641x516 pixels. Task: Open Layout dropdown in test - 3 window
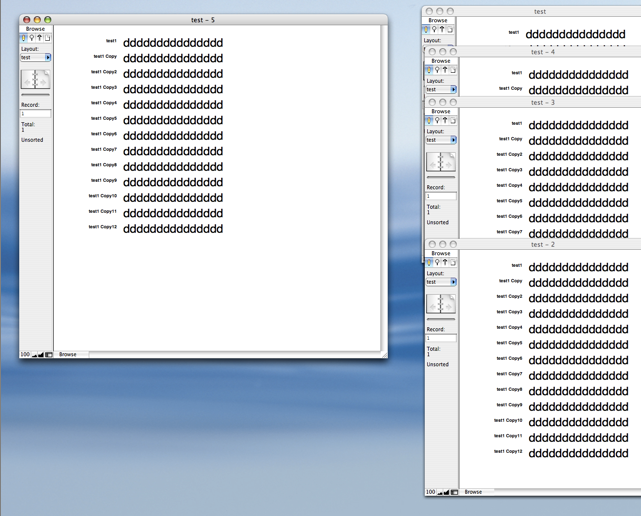click(441, 140)
